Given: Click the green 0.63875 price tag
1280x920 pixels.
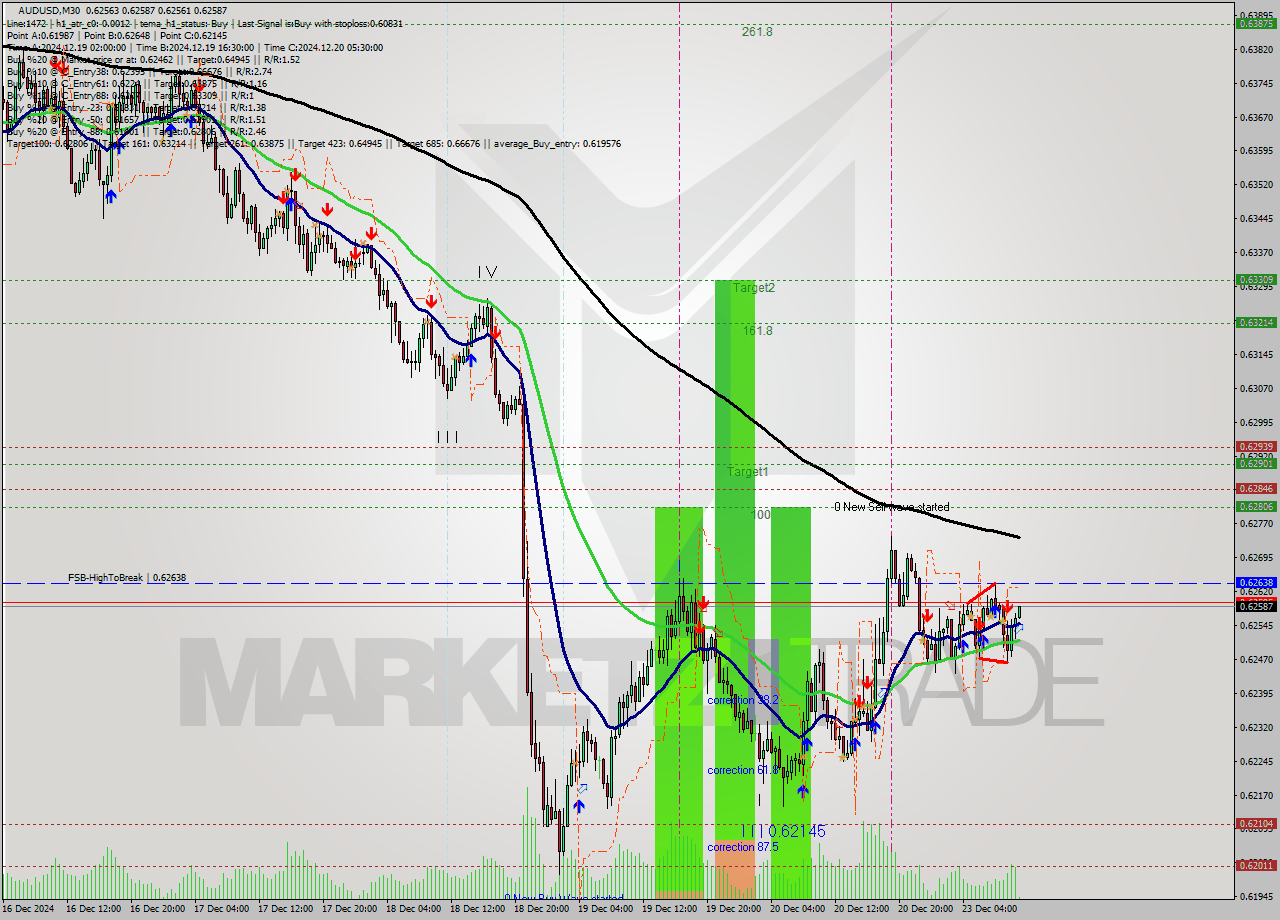Looking at the screenshot, I should 1256,23.
